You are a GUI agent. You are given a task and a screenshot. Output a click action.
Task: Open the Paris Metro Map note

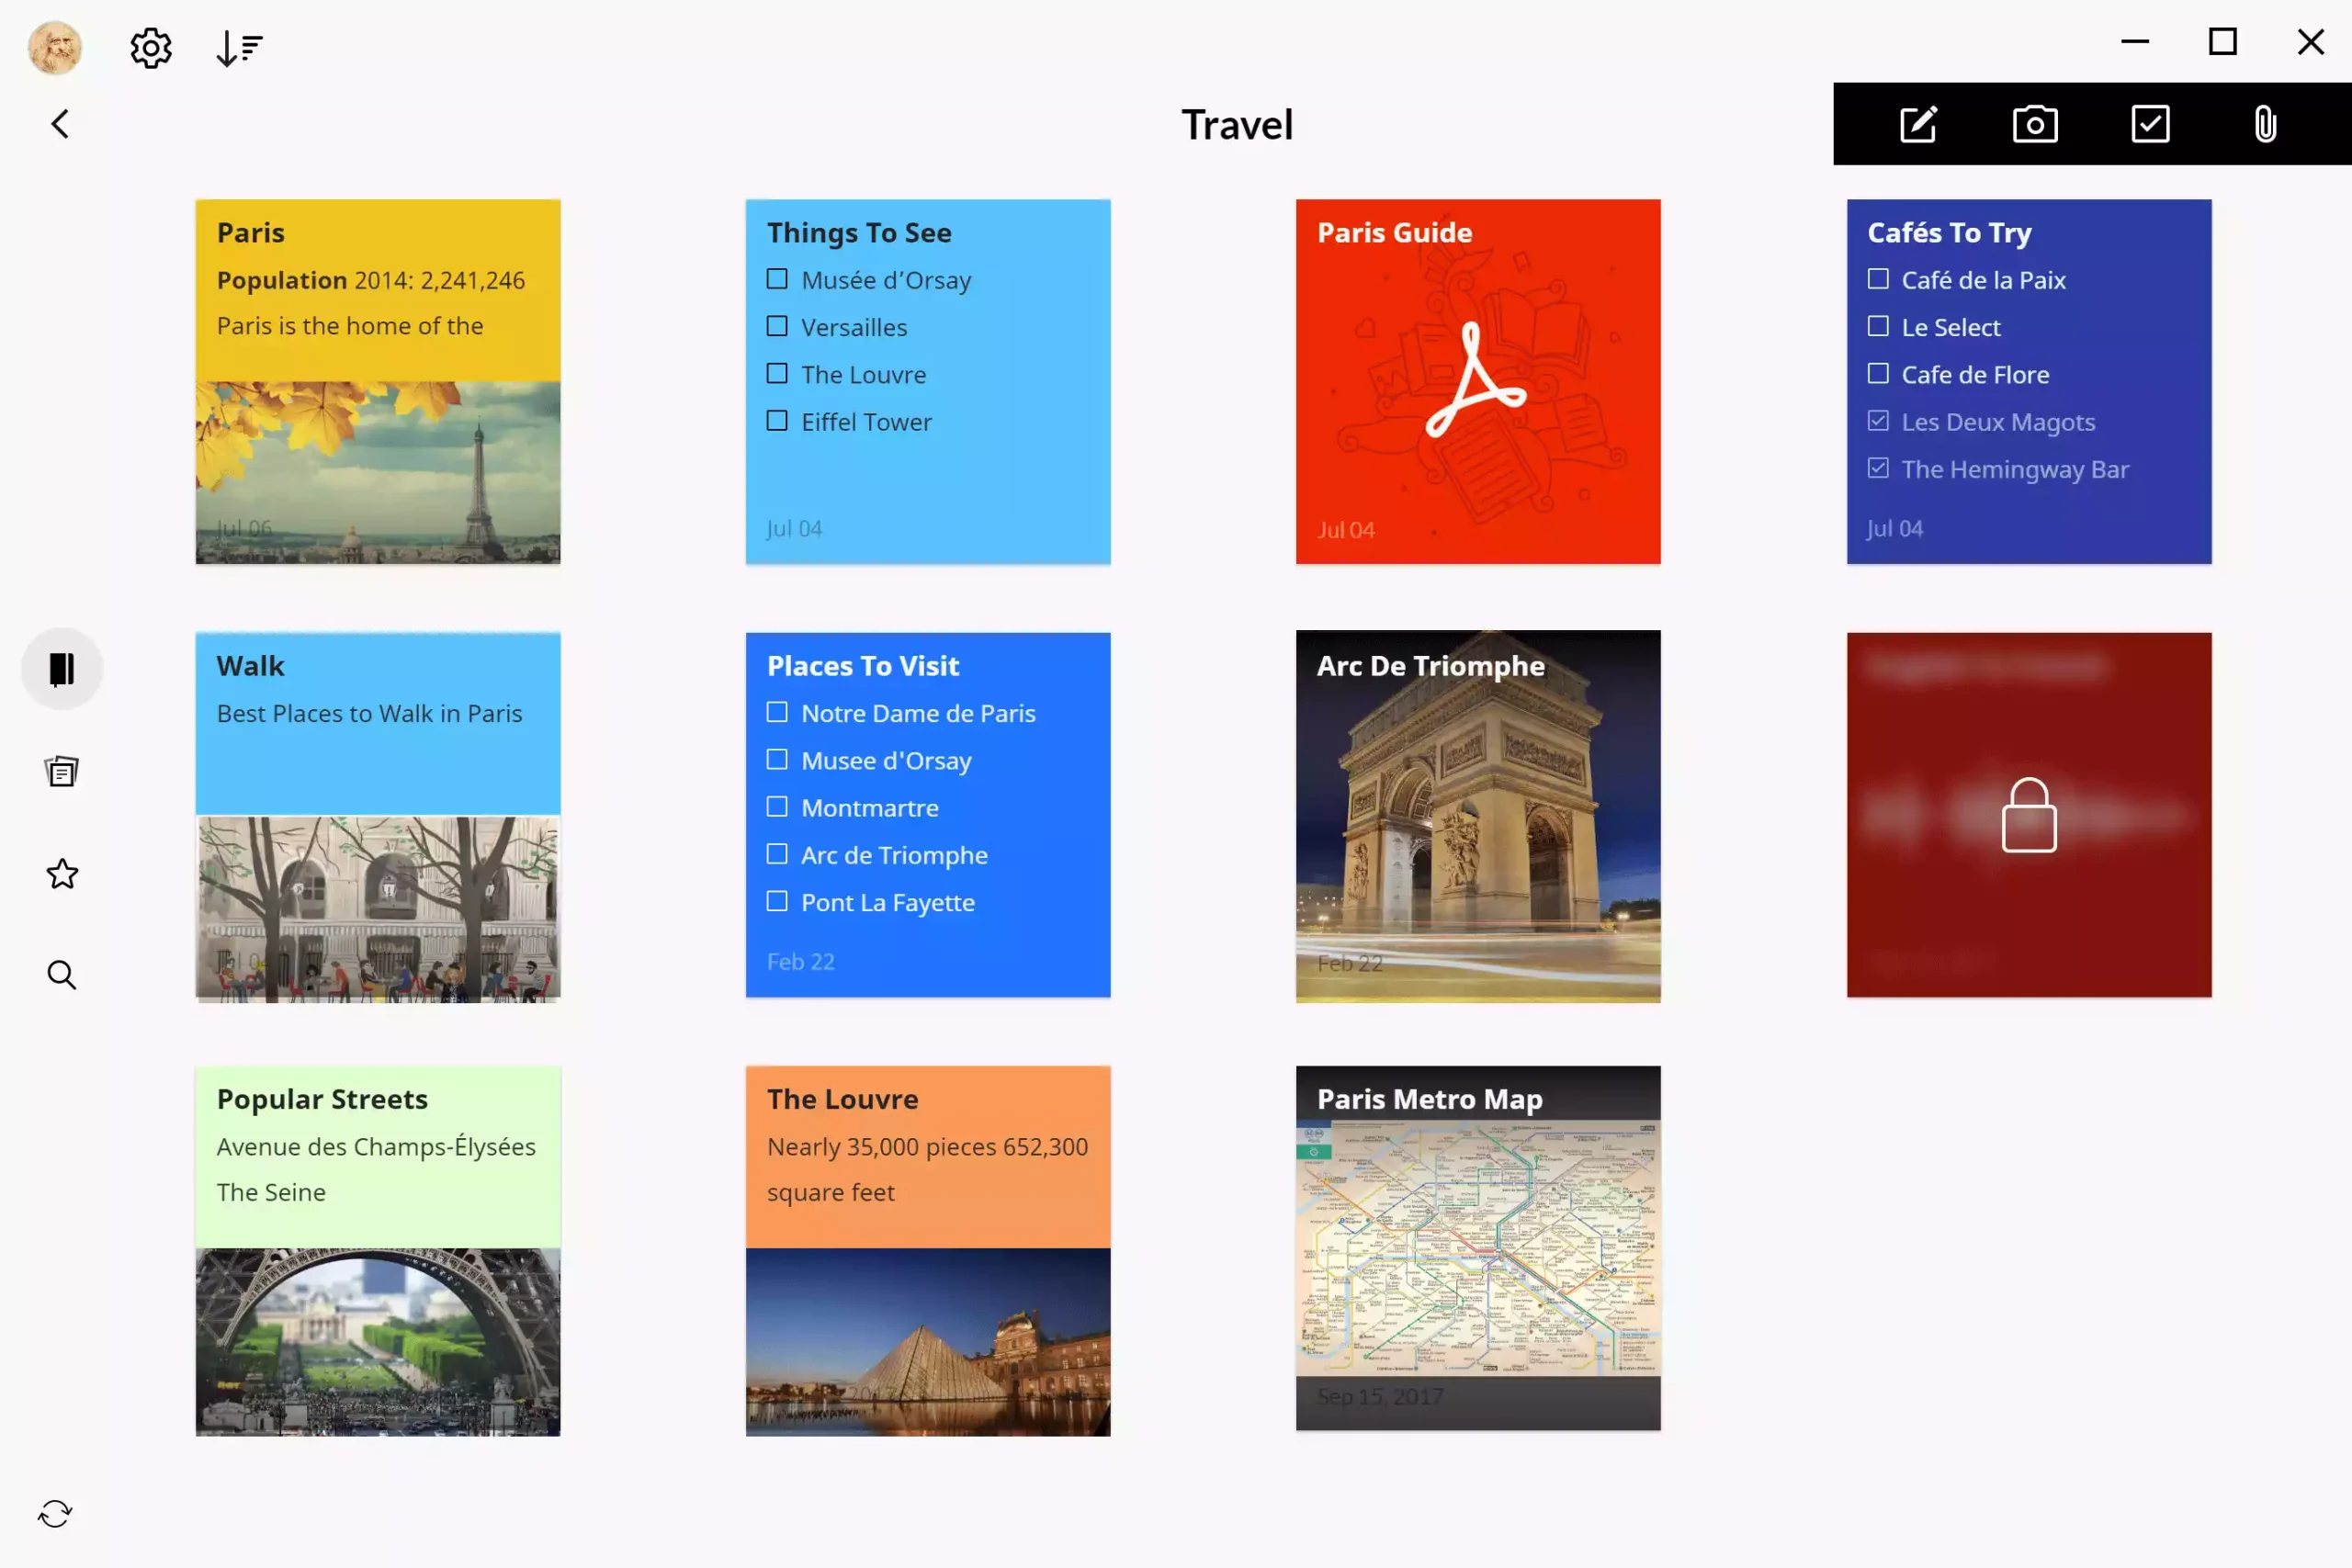click(1477, 1250)
